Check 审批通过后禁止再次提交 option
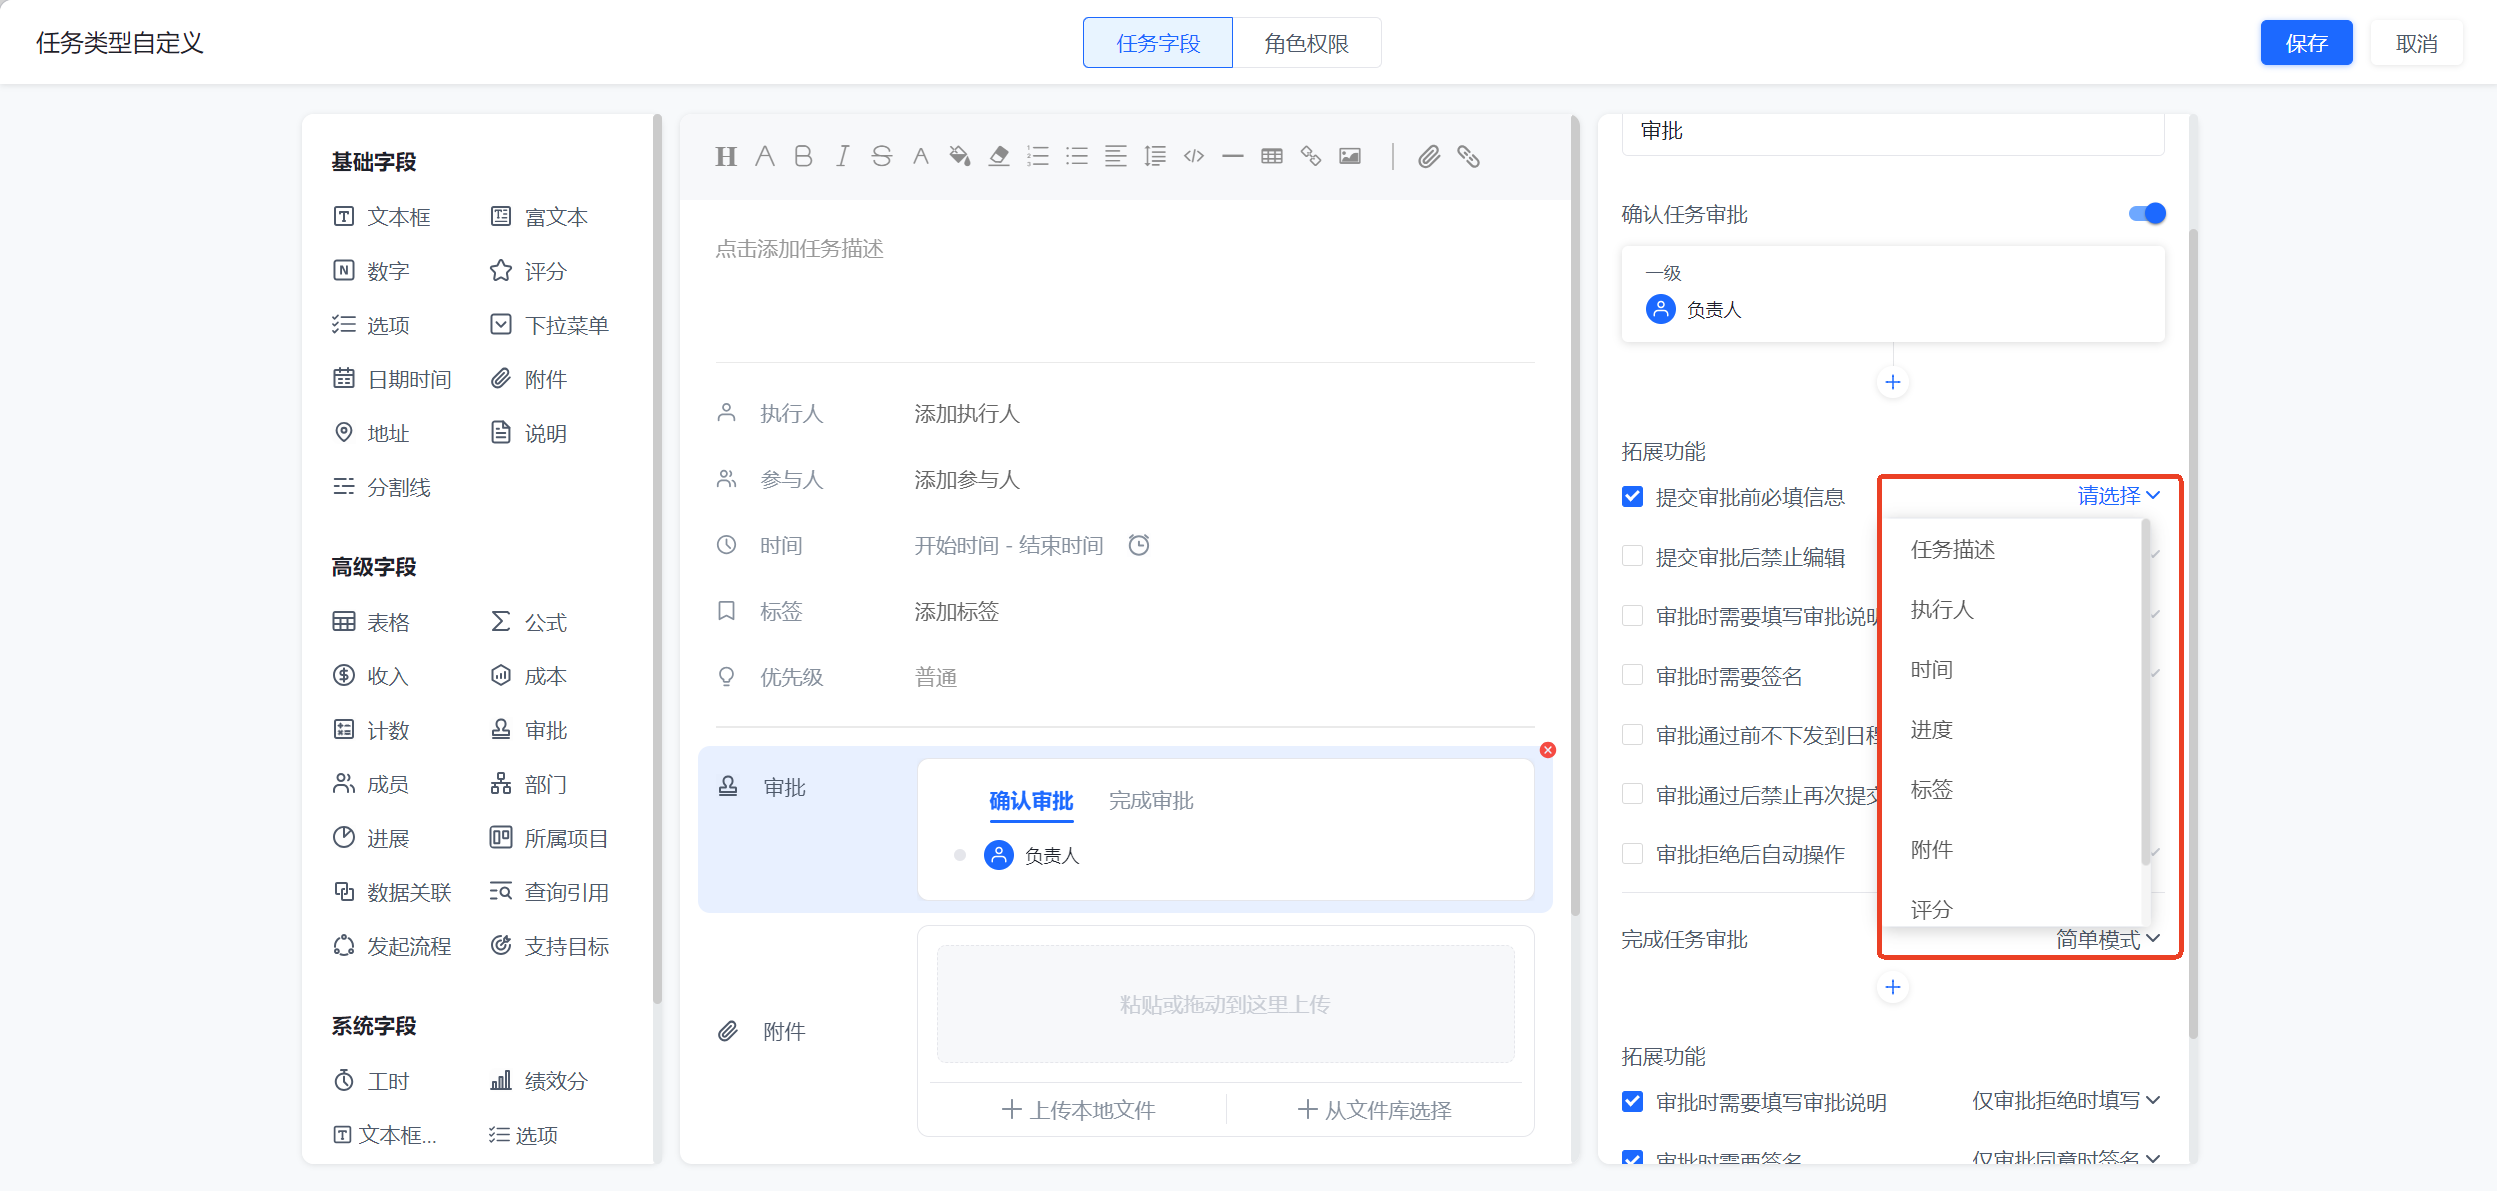 pyautogui.click(x=1633, y=794)
